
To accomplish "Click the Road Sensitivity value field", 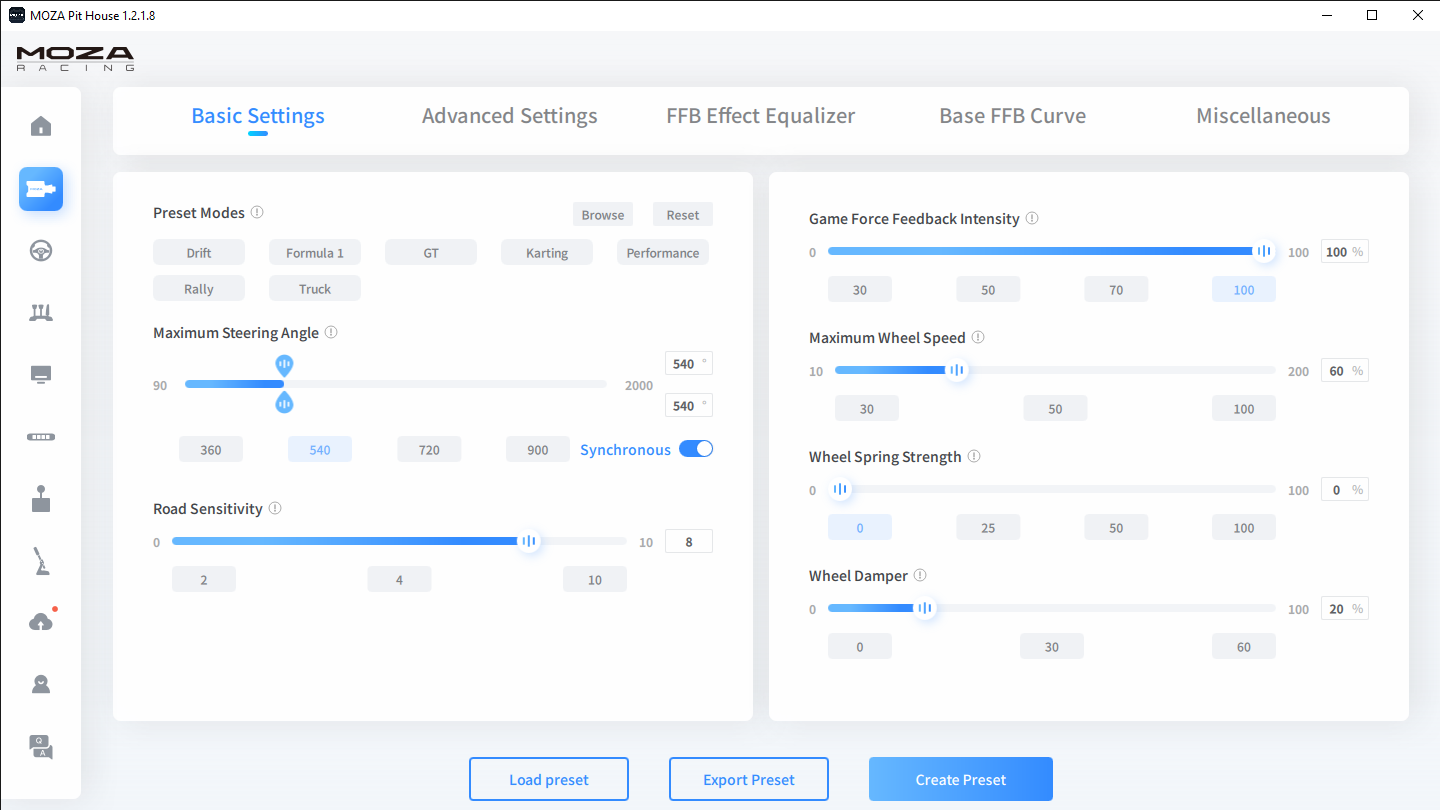I will (689, 541).
